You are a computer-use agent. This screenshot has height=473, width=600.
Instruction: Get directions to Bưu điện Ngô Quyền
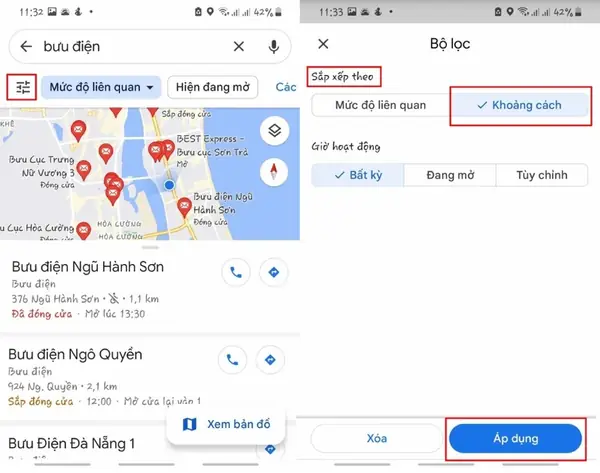270,360
